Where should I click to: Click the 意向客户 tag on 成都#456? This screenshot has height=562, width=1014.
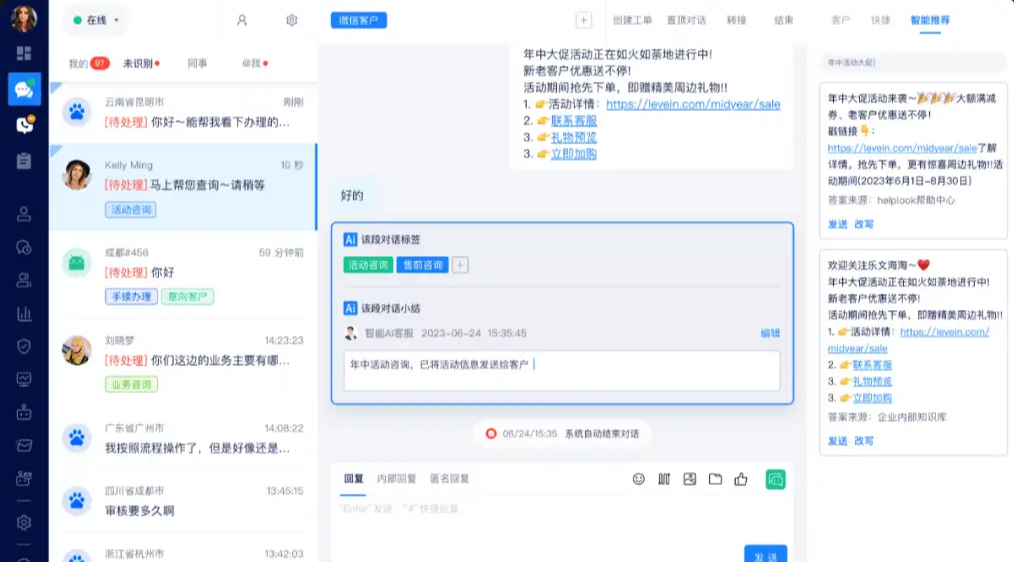(188, 297)
